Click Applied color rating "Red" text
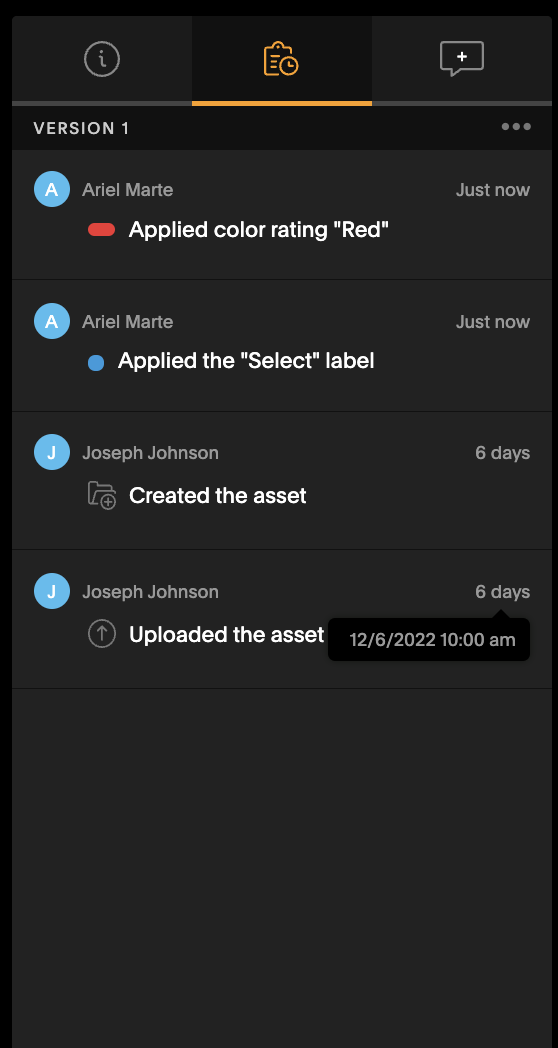Screen dimensions: 558x1048 [x=259, y=230]
